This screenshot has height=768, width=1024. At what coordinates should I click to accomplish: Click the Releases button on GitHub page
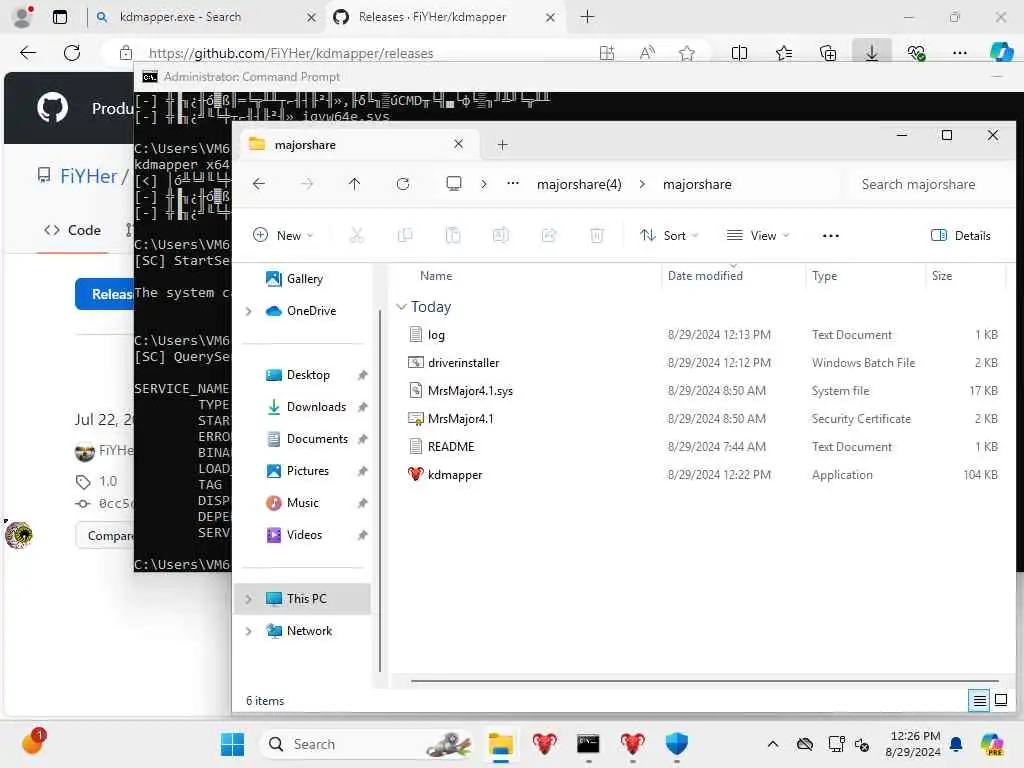click(104, 294)
